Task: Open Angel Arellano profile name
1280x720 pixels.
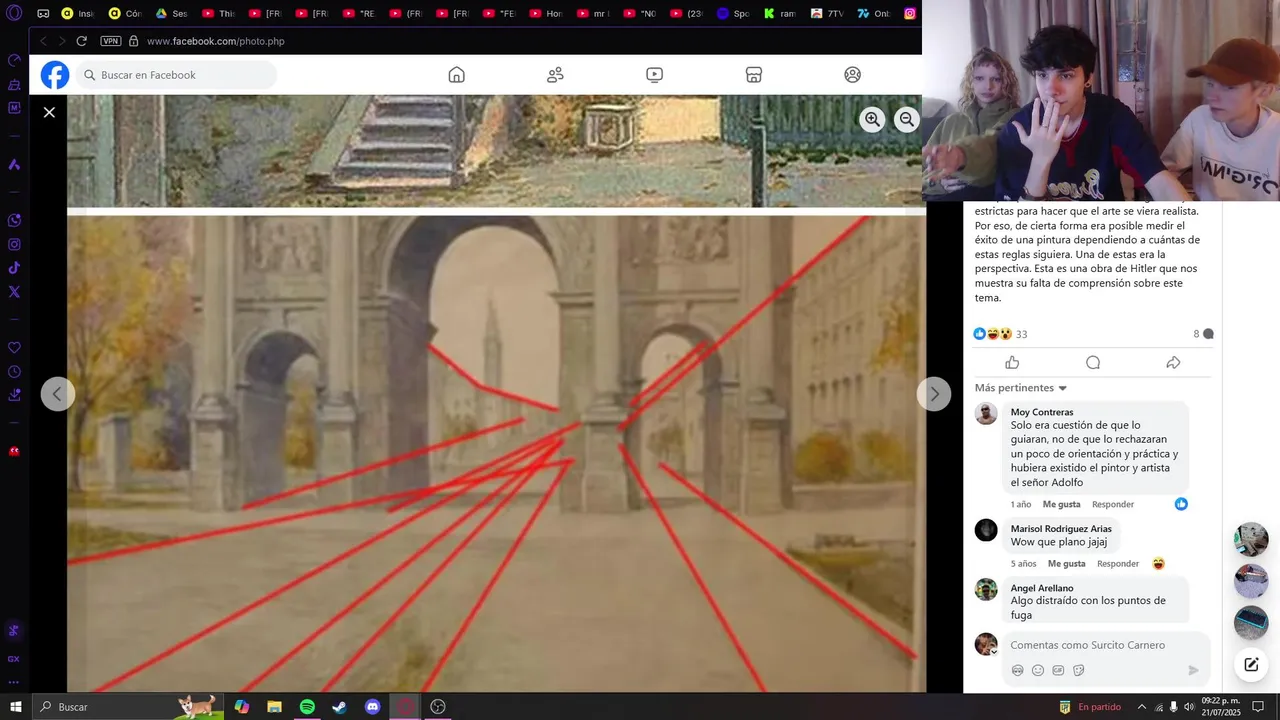Action: pos(1041,588)
